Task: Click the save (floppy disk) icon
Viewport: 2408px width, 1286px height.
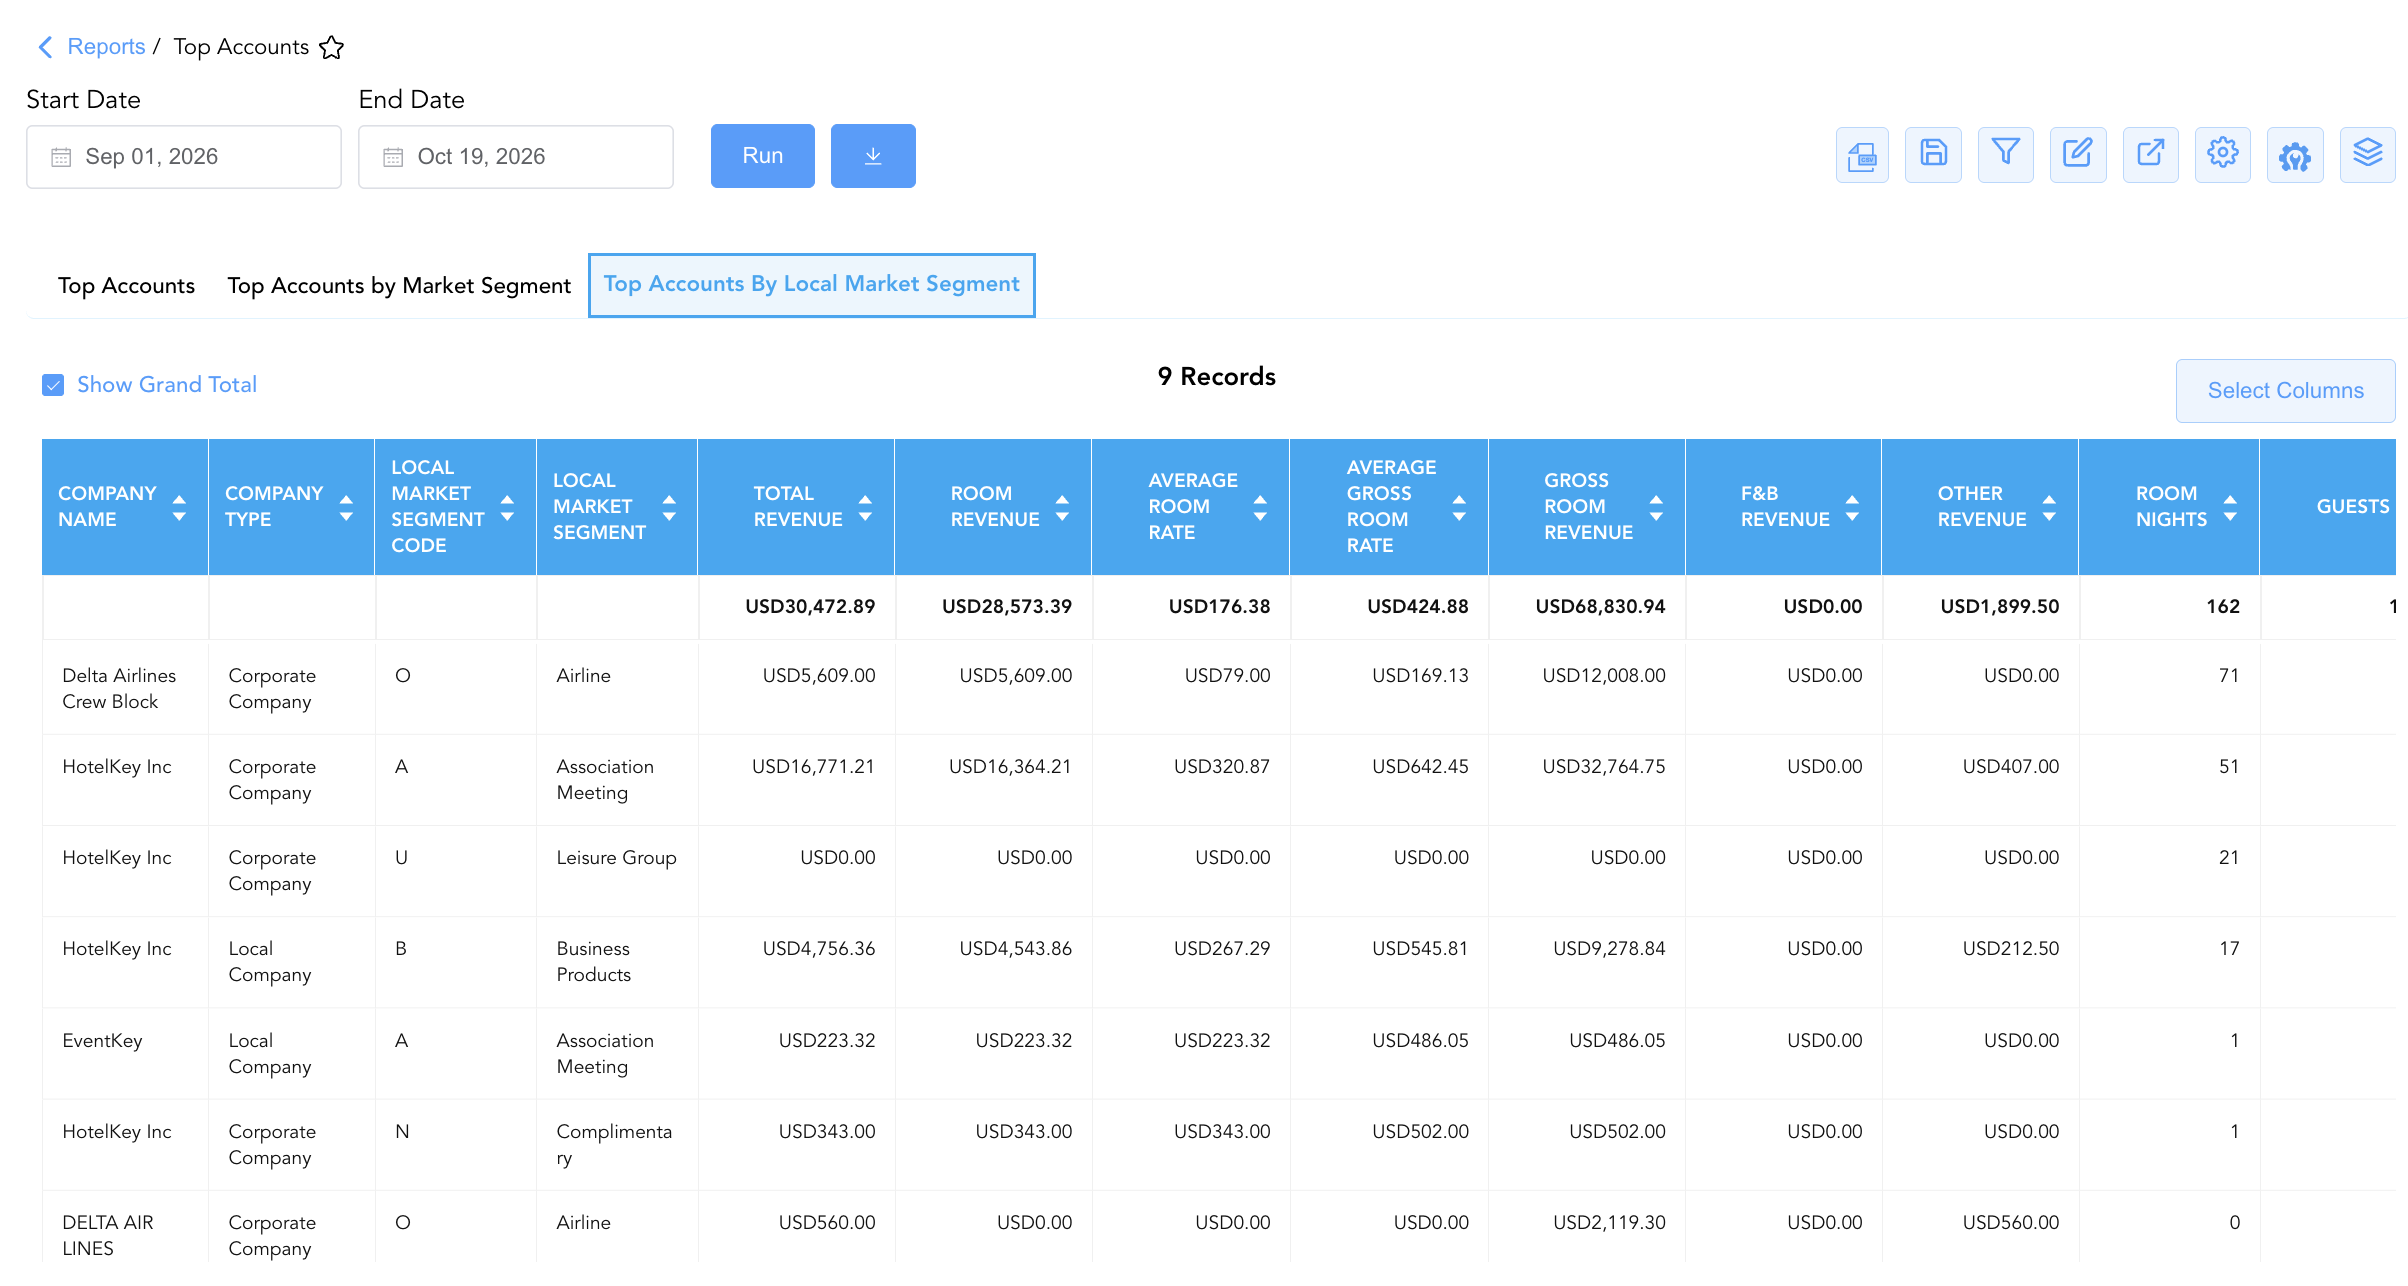Action: [x=1933, y=155]
